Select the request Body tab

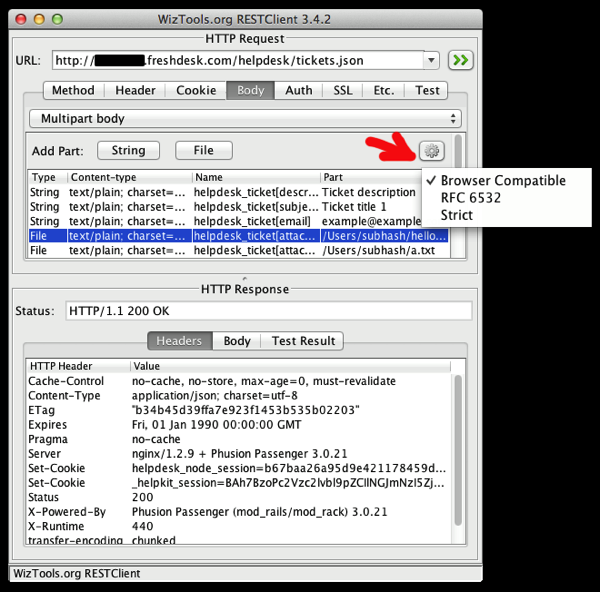251,90
